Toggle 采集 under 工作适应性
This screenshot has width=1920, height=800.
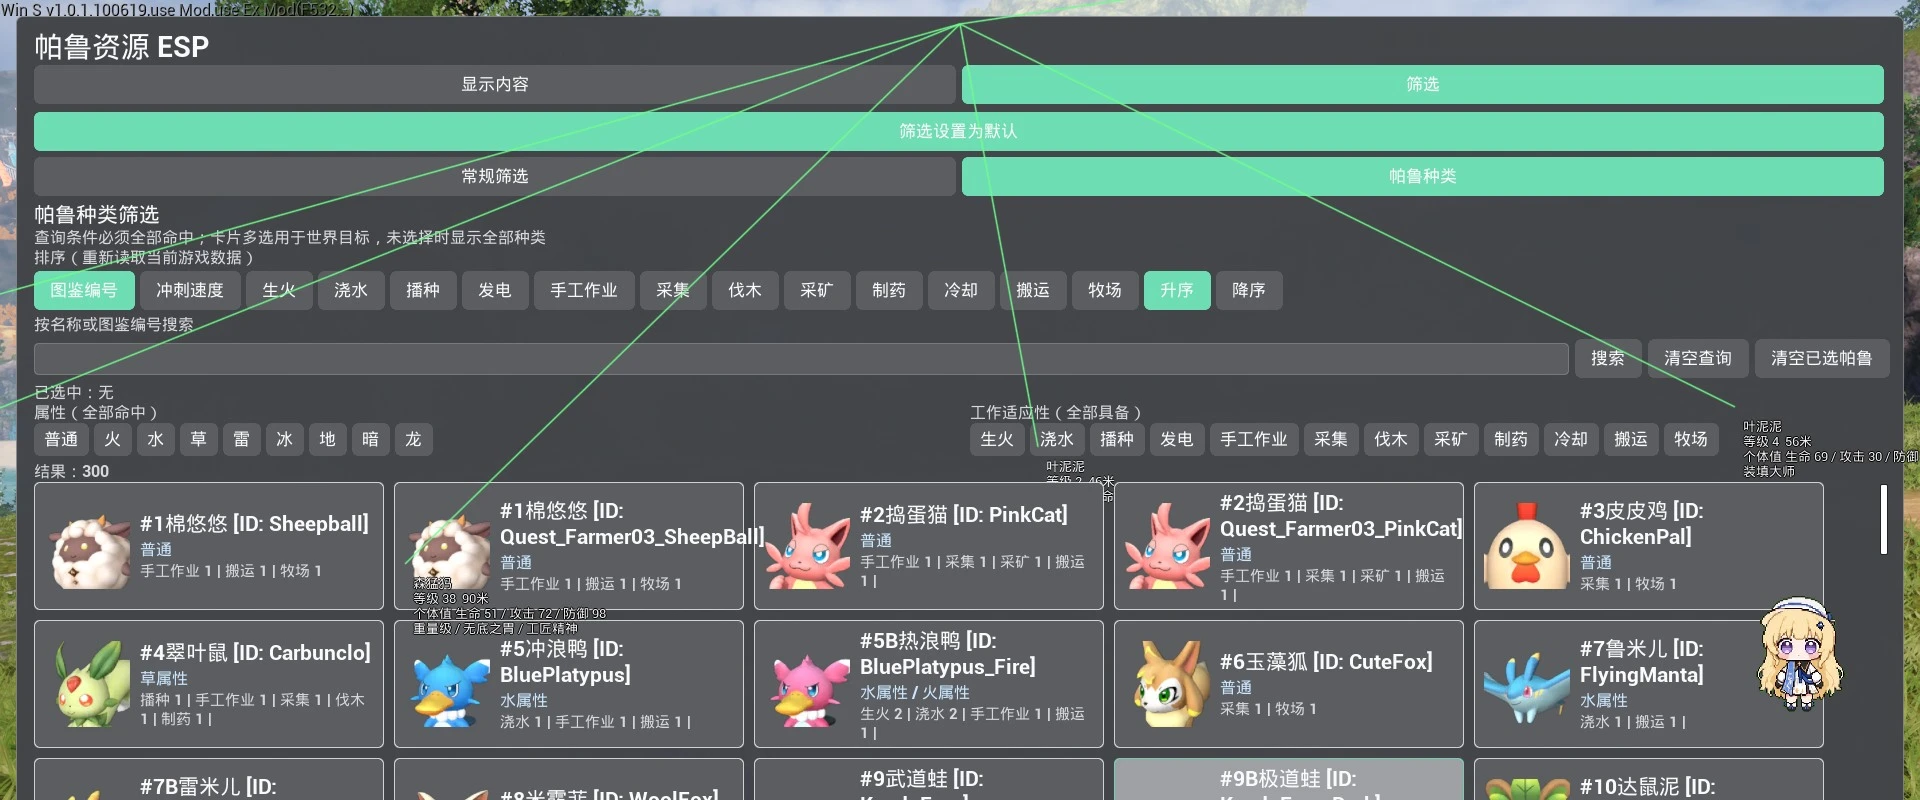[1331, 440]
